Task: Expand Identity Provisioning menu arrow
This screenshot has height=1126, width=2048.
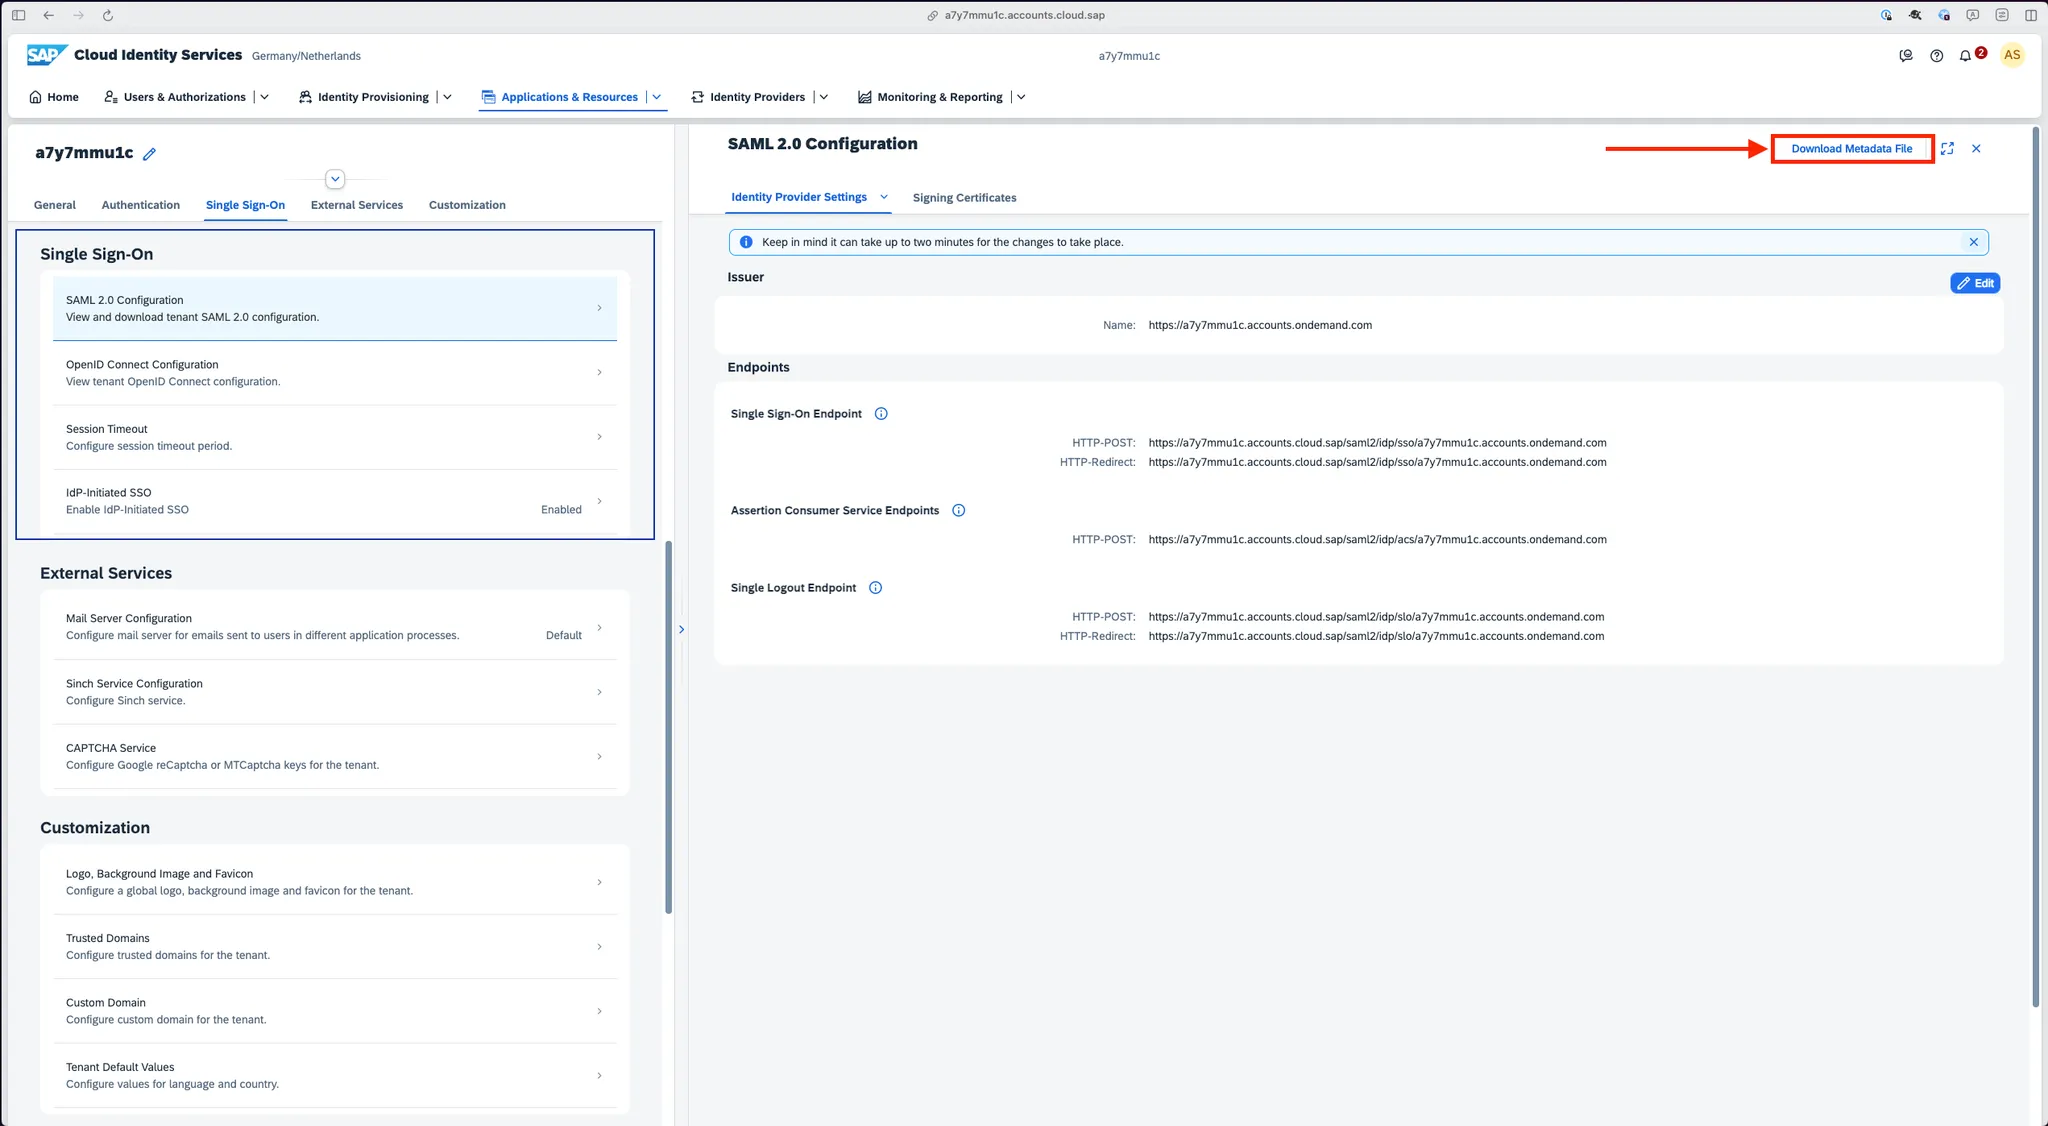Action: pyautogui.click(x=447, y=97)
